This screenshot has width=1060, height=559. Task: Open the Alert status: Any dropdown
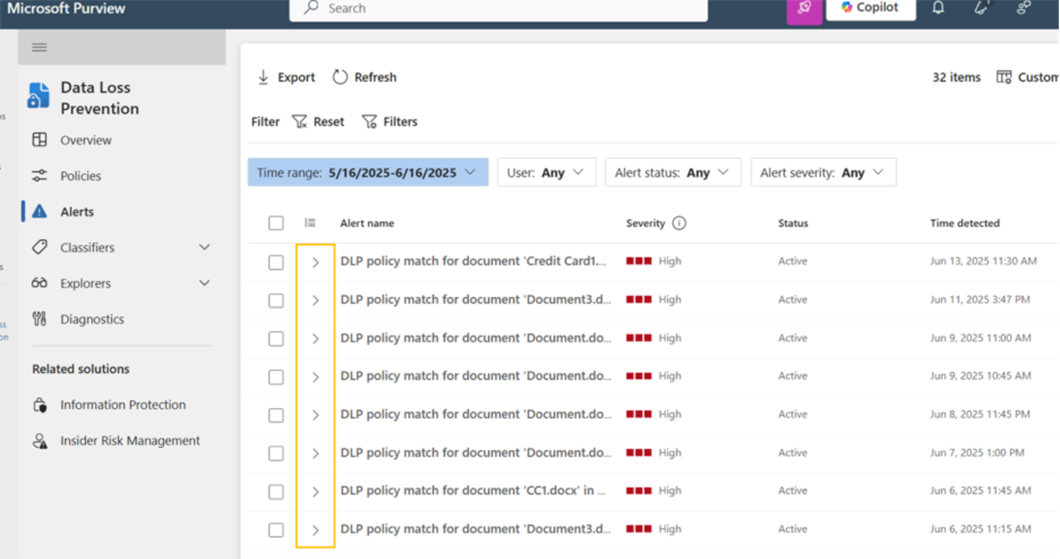(x=673, y=172)
